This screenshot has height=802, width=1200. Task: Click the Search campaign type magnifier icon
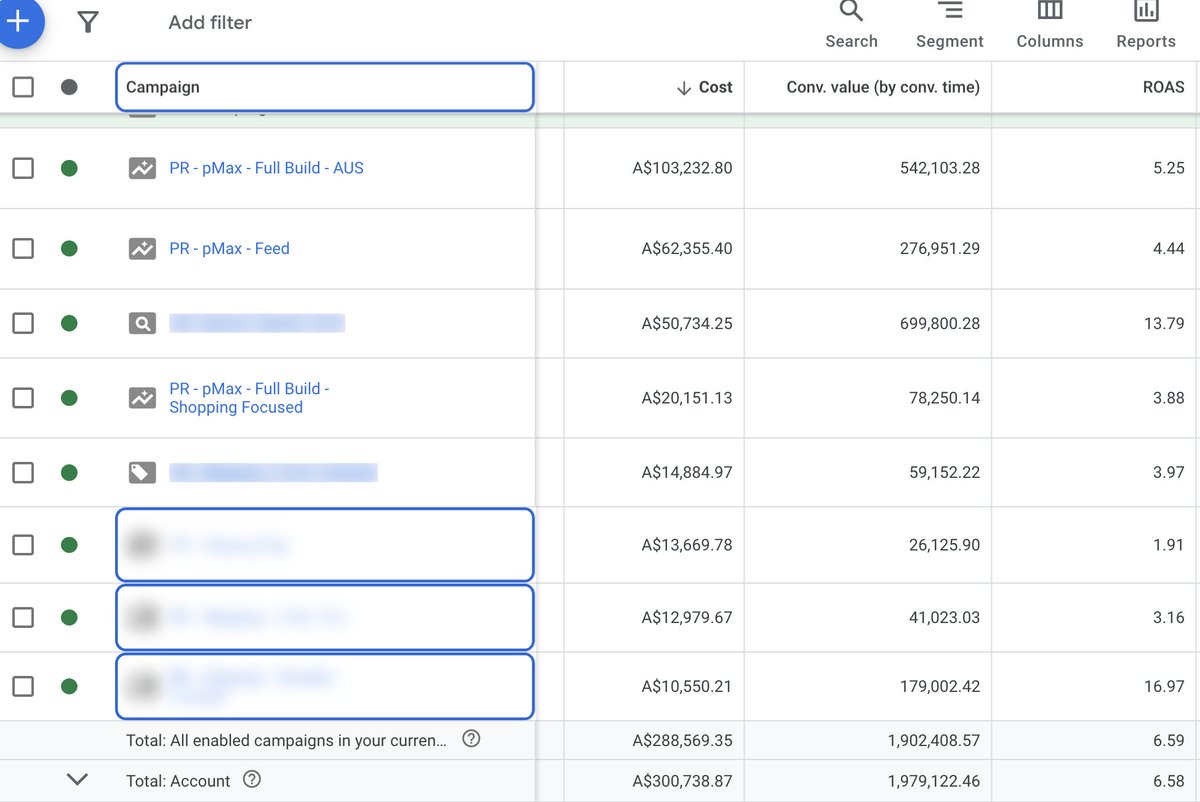click(x=142, y=323)
